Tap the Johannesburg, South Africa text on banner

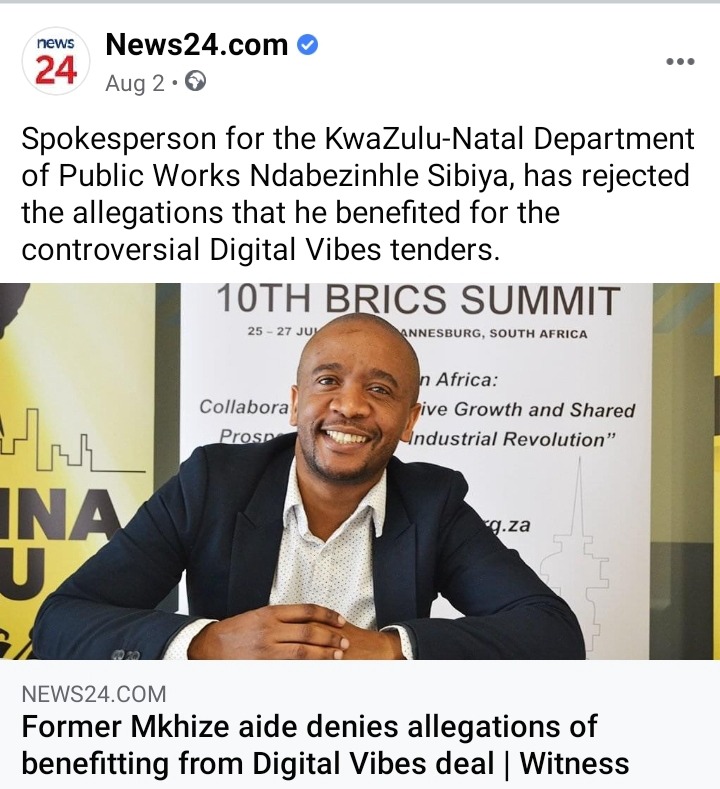(494, 334)
